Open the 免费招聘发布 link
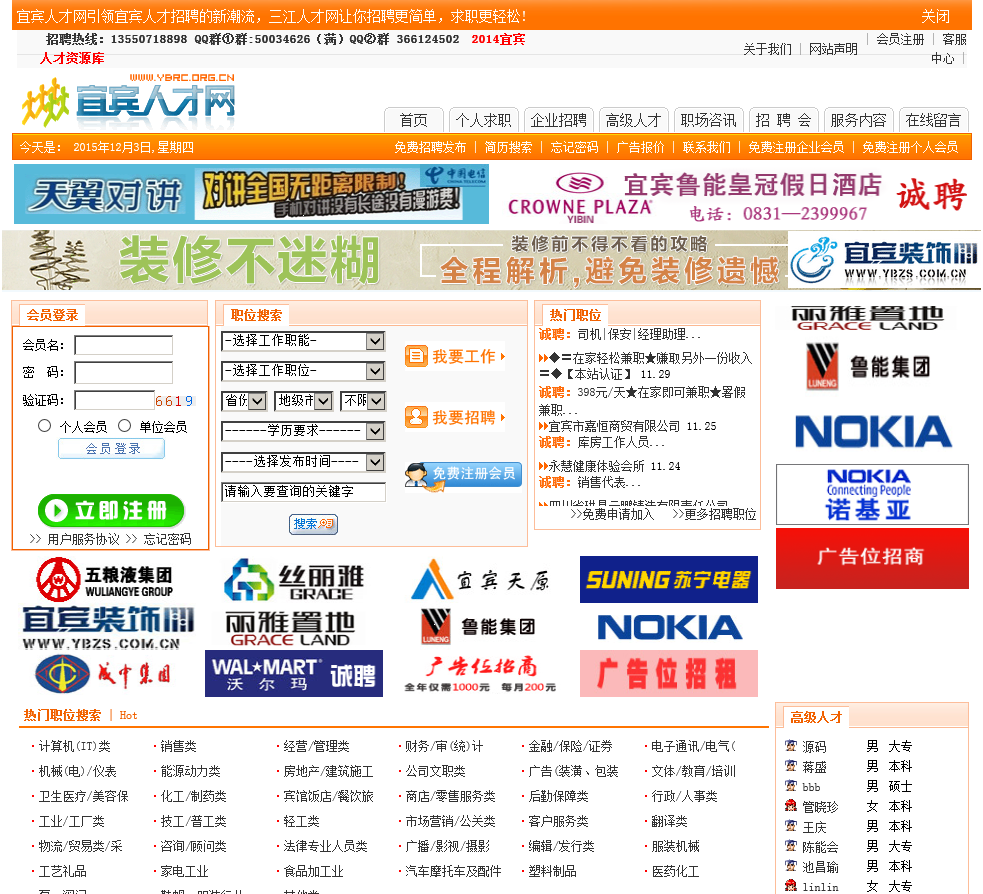The width and height of the screenshot is (983, 894). click(430, 147)
